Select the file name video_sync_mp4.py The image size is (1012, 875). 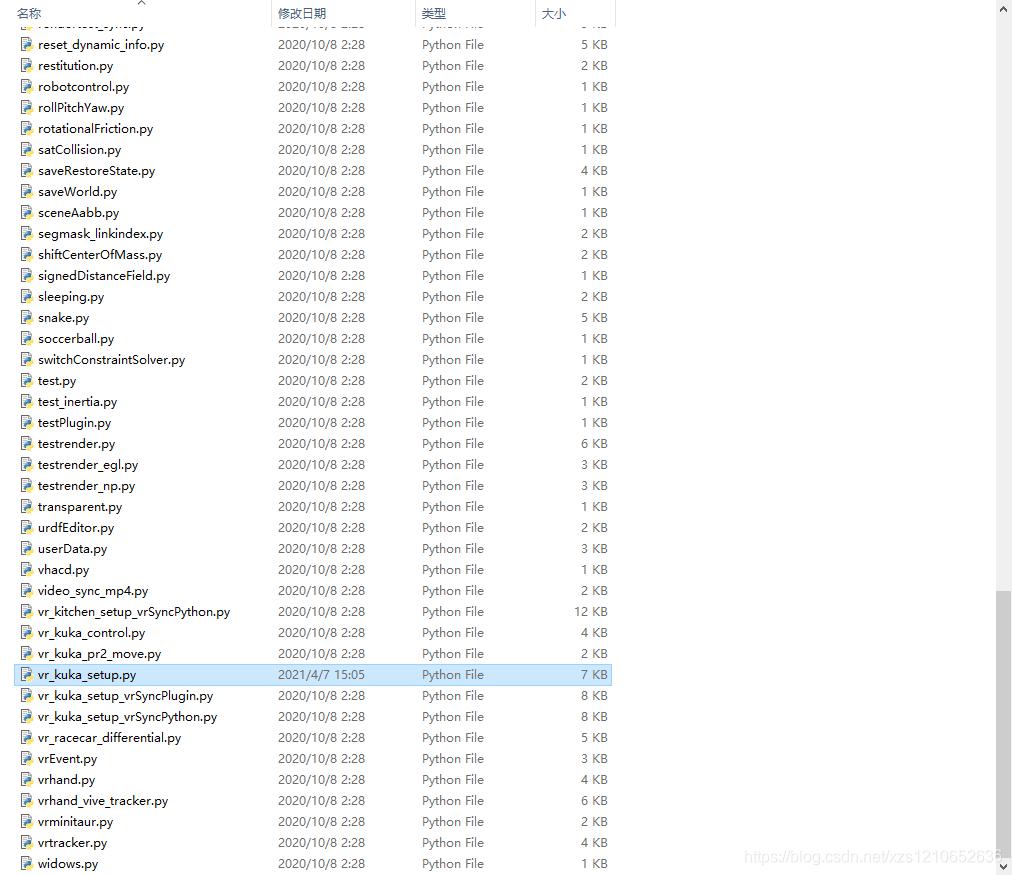93,590
